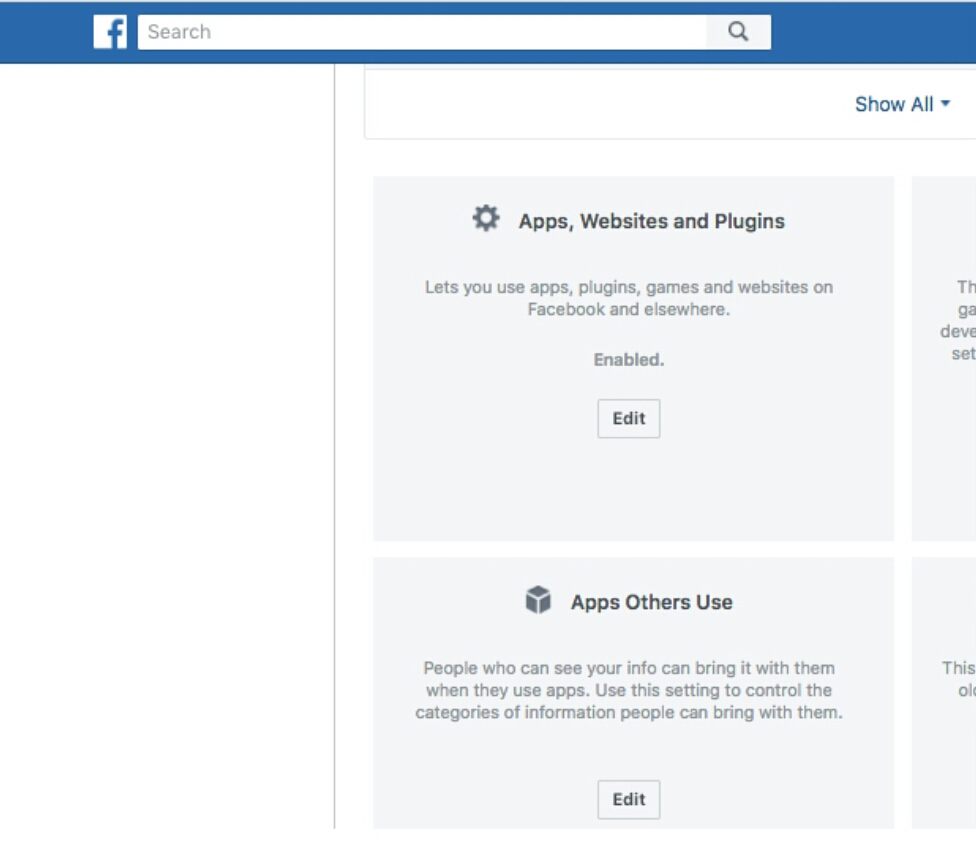Open the Show All dropdown
The height and width of the screenshot is (858, 976).
(x=902, y=104)
